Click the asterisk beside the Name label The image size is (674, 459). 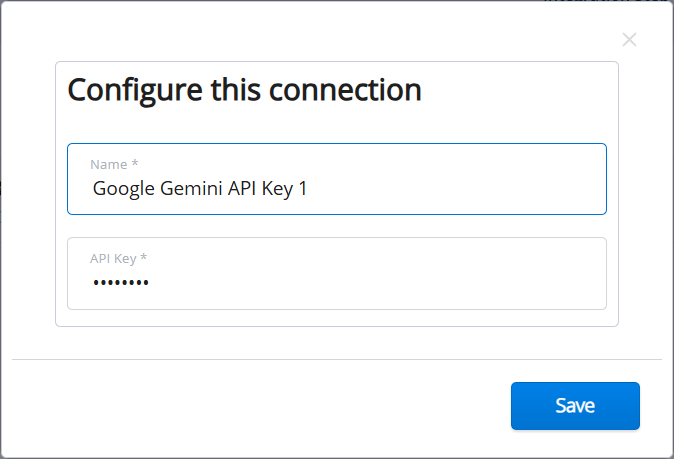click(135, 163)
